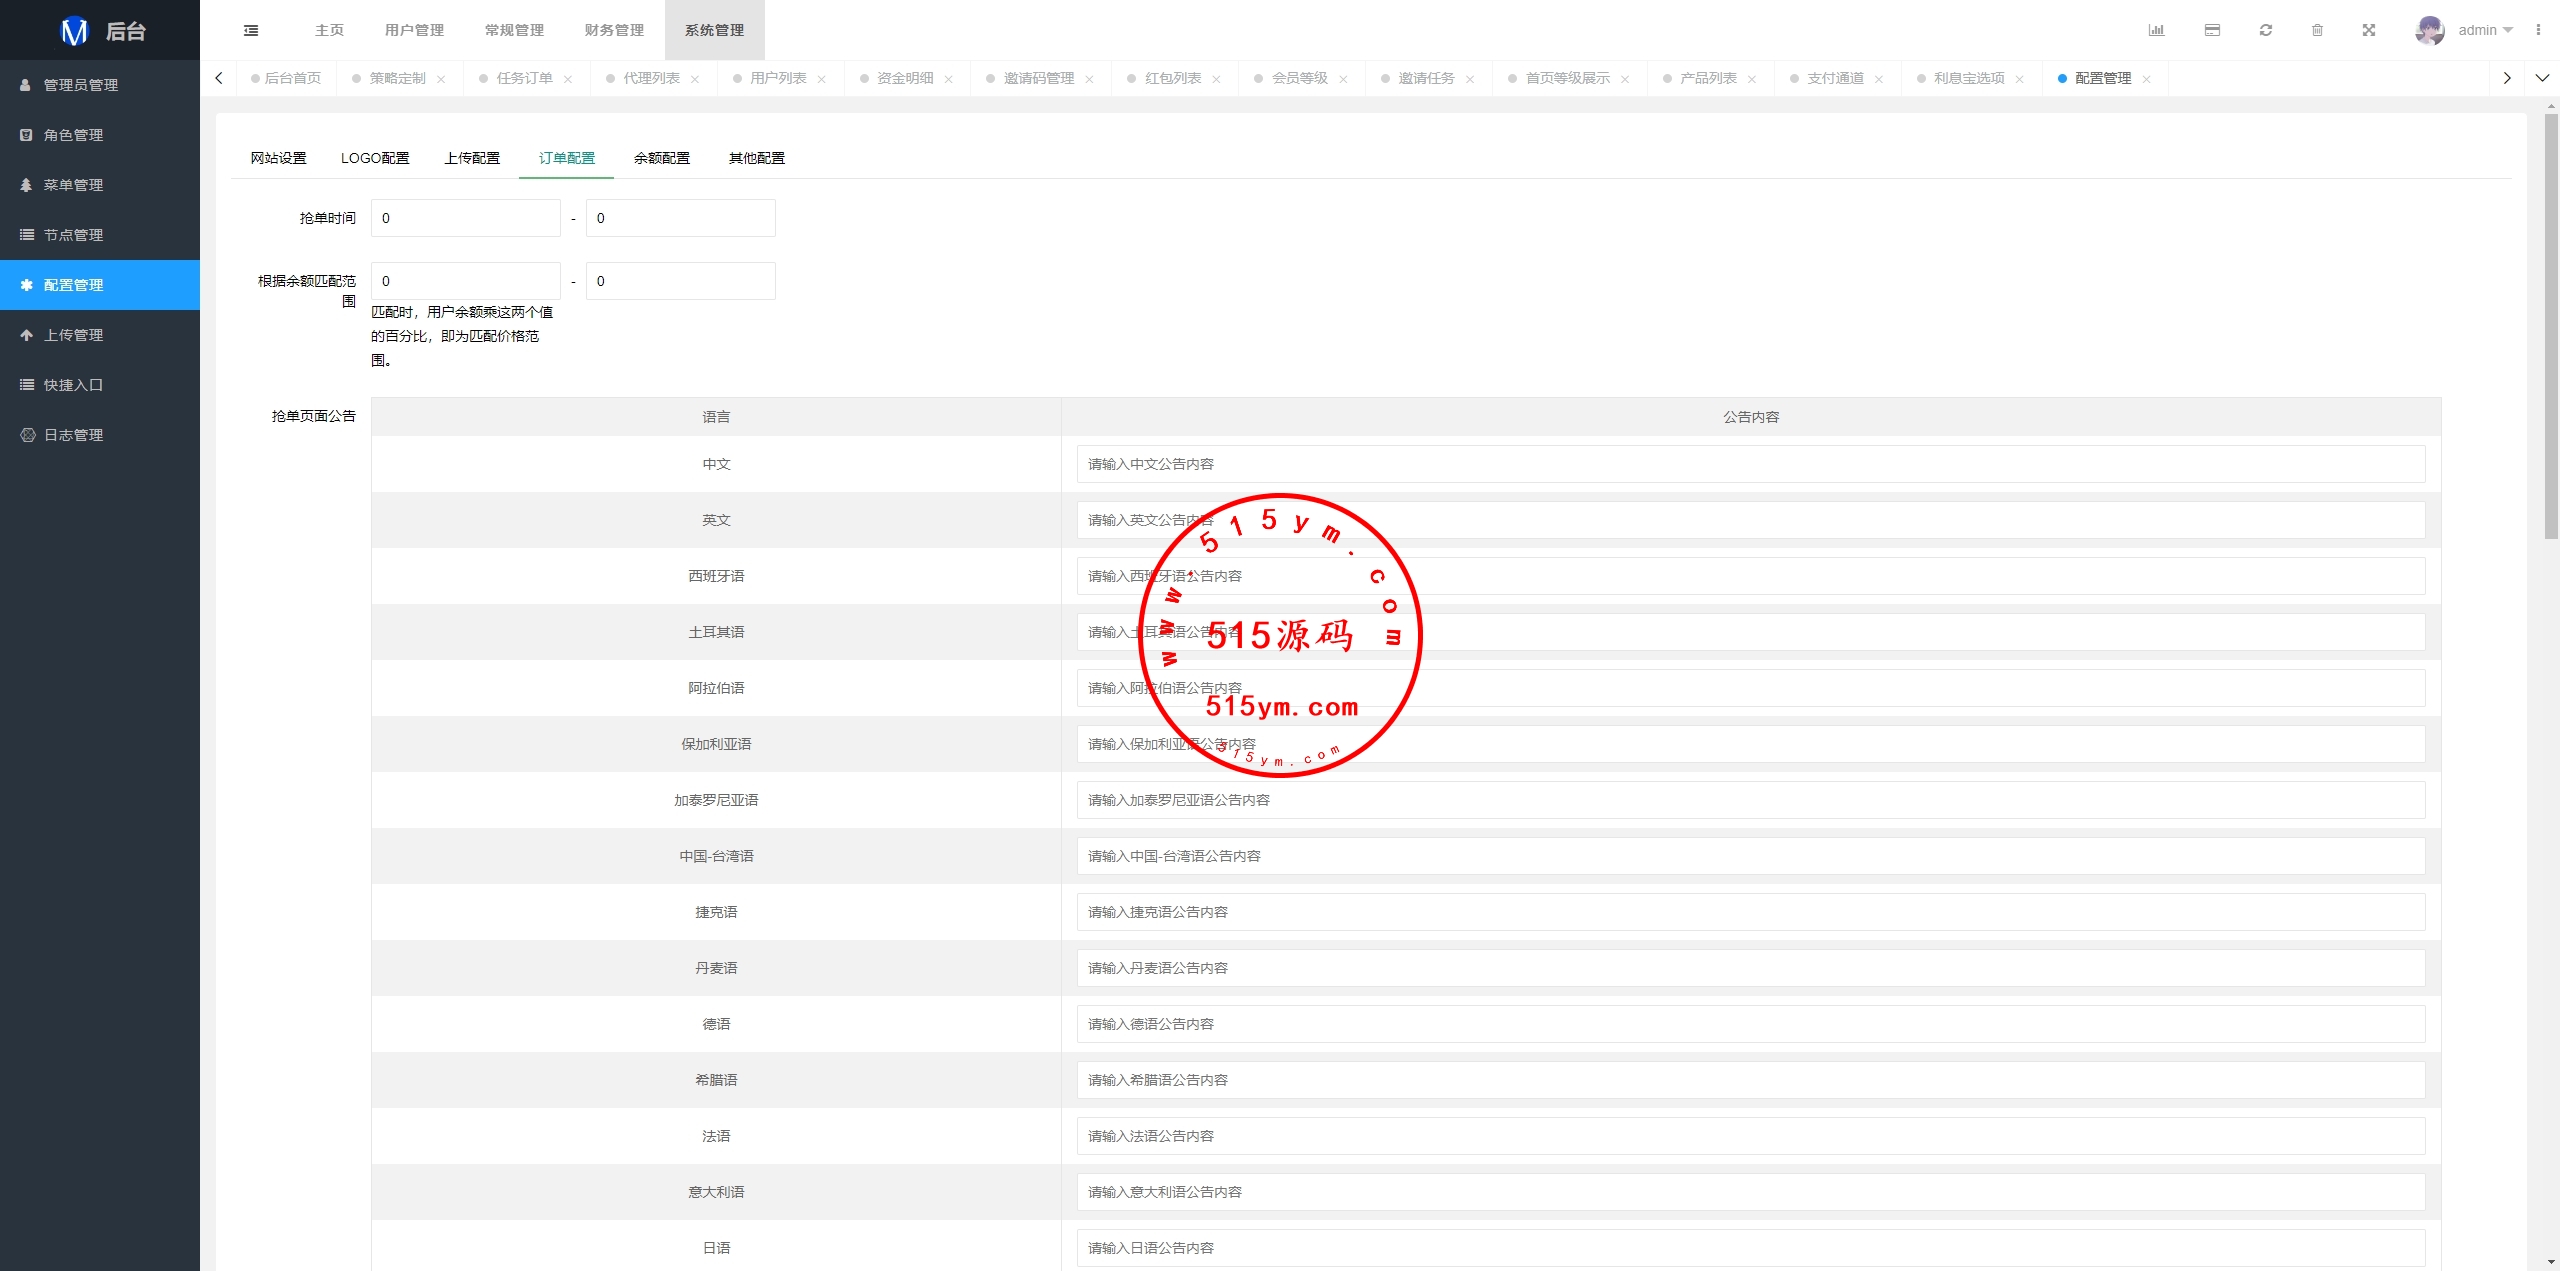Toggle fullscreen with the expand icon
The height and width of the screenshot is (1271, 2560).
tap(2369, 30)
